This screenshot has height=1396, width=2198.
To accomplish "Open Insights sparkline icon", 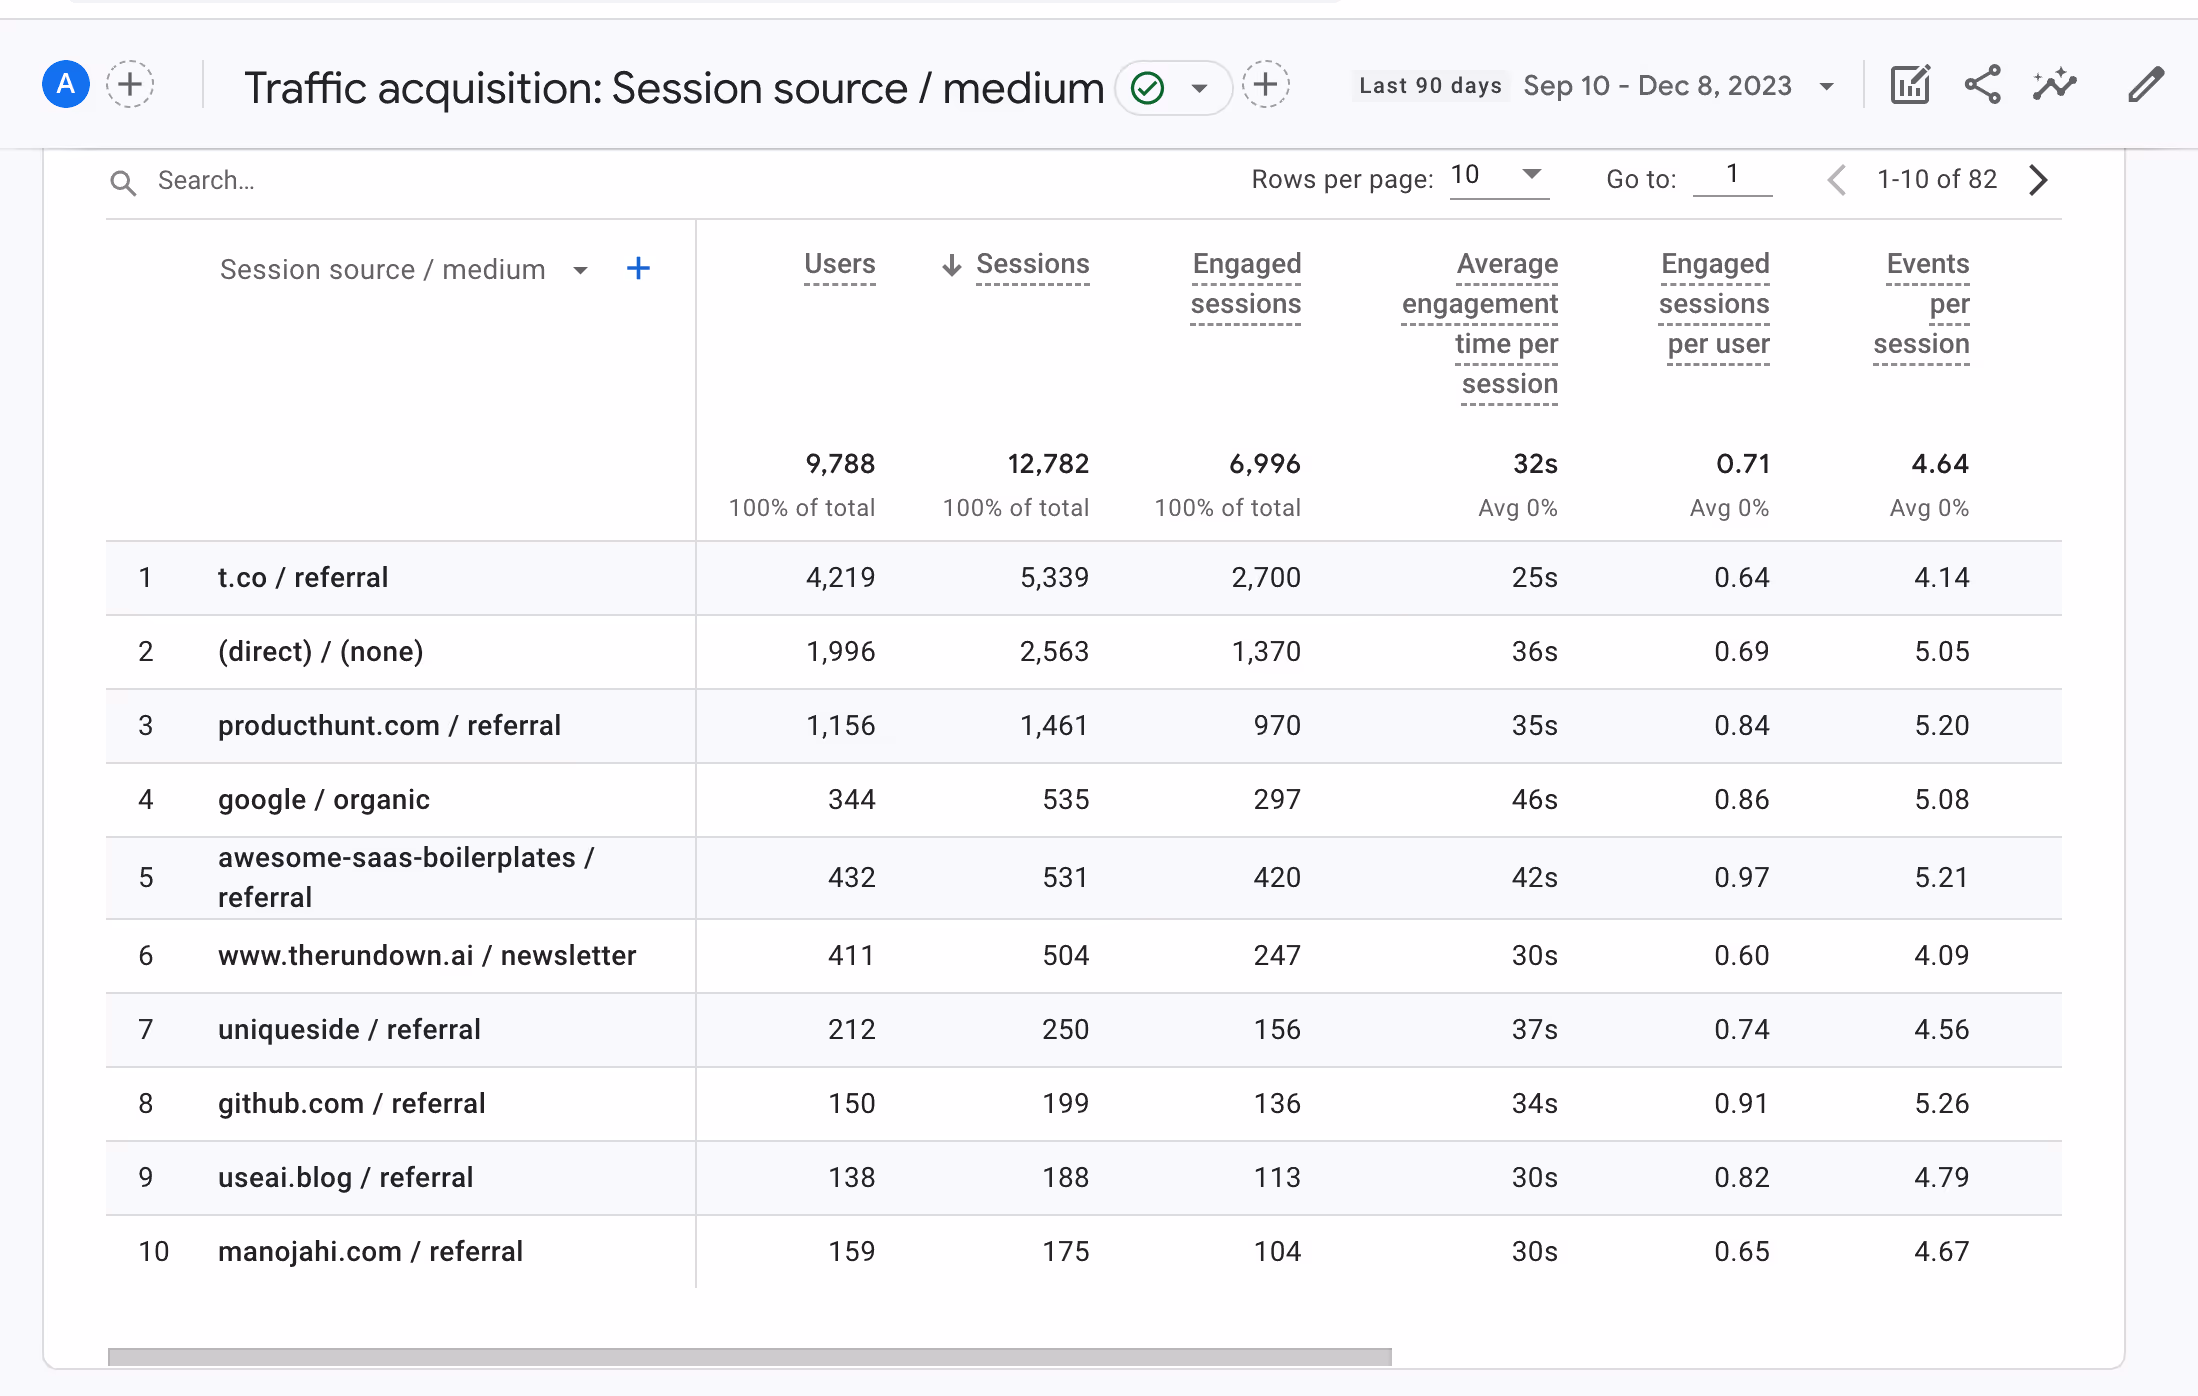I will 2054,85.
